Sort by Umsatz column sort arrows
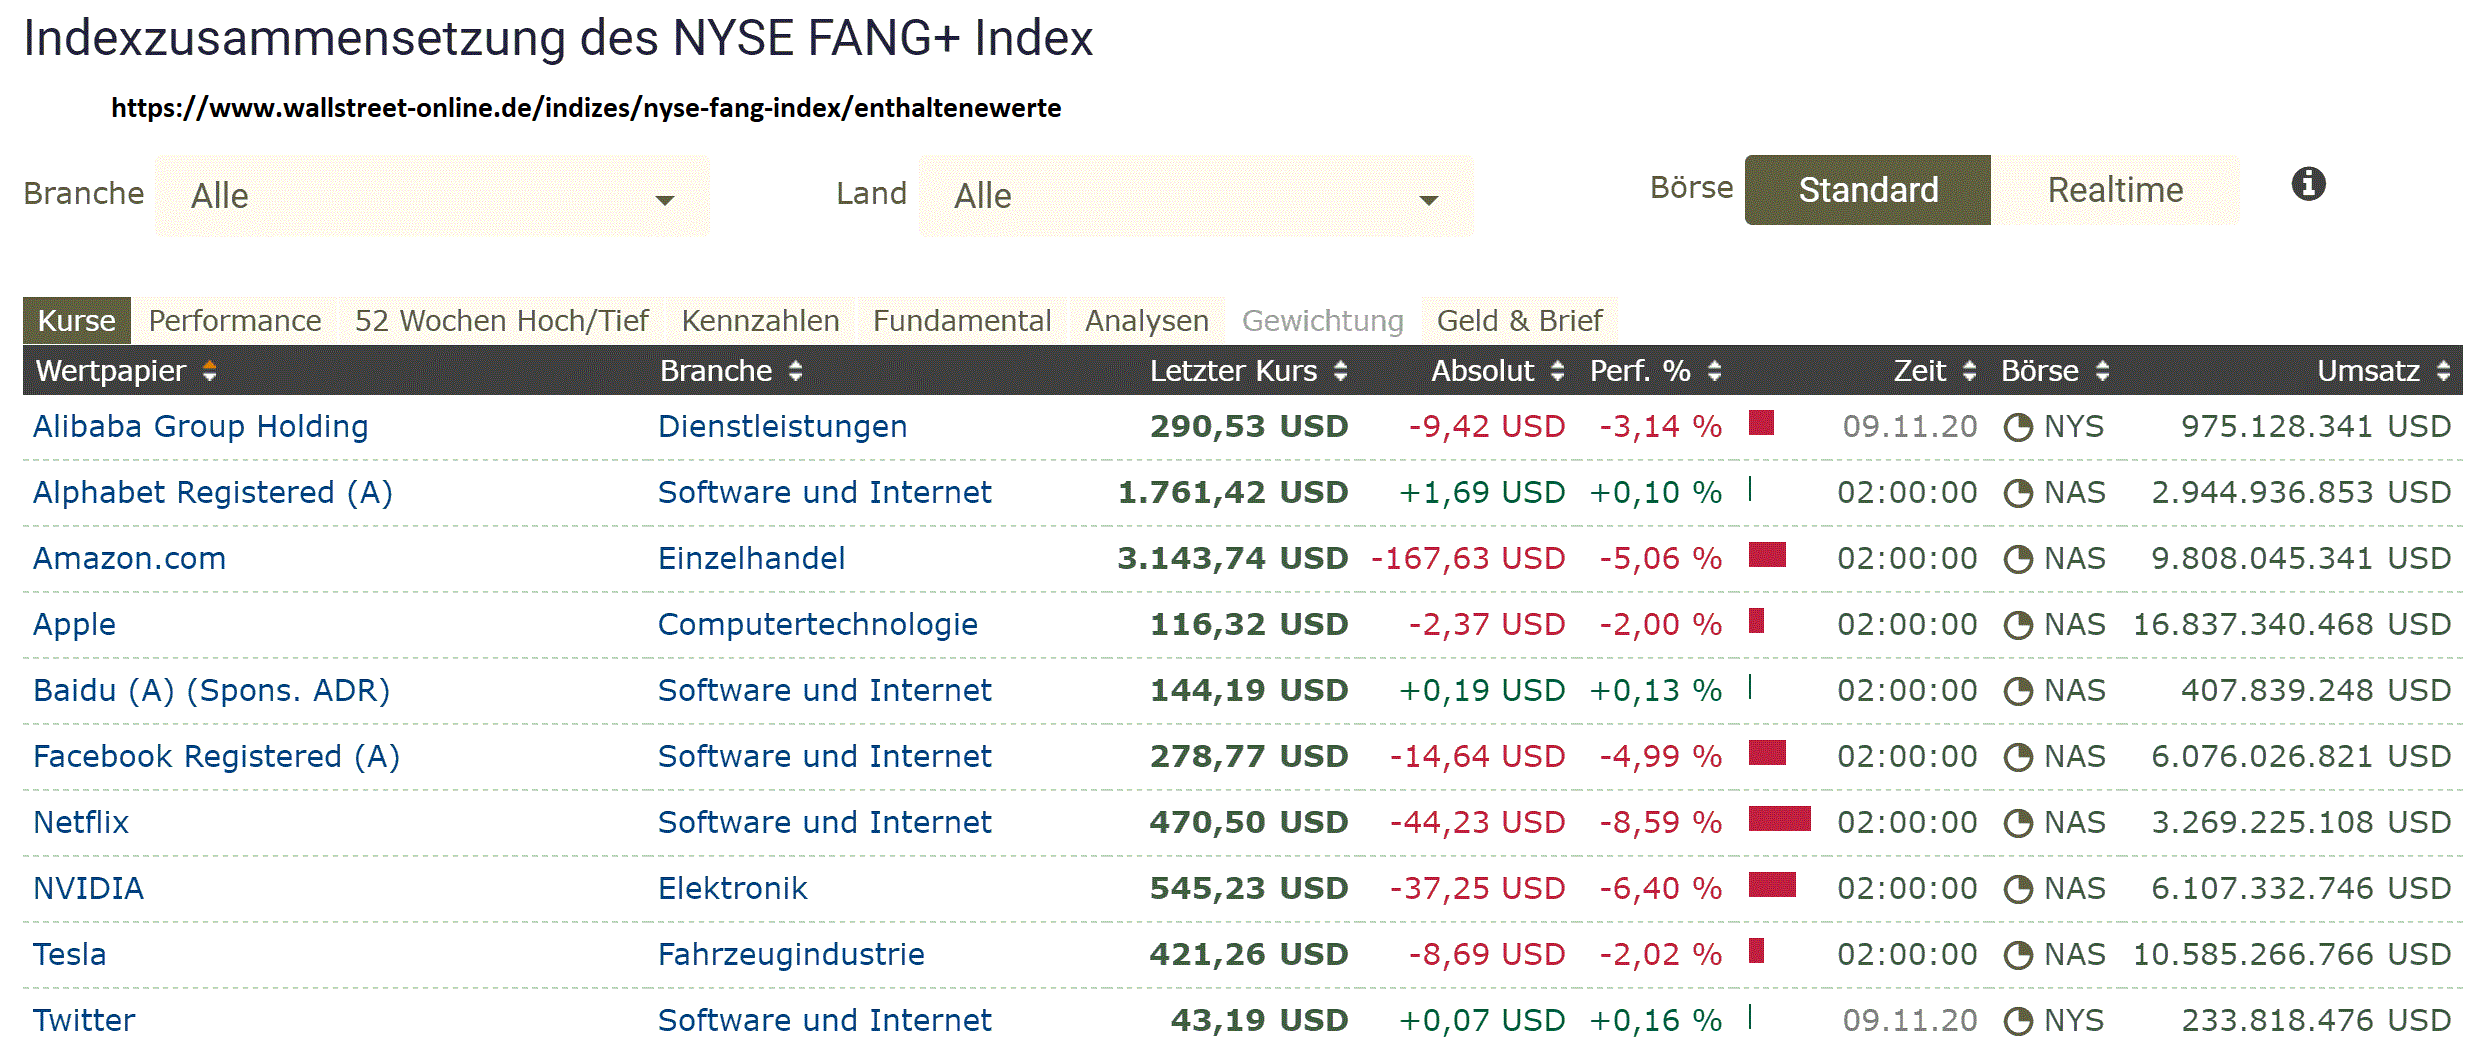This screenshot has height=1042, width=2474. coord(2443,372)
